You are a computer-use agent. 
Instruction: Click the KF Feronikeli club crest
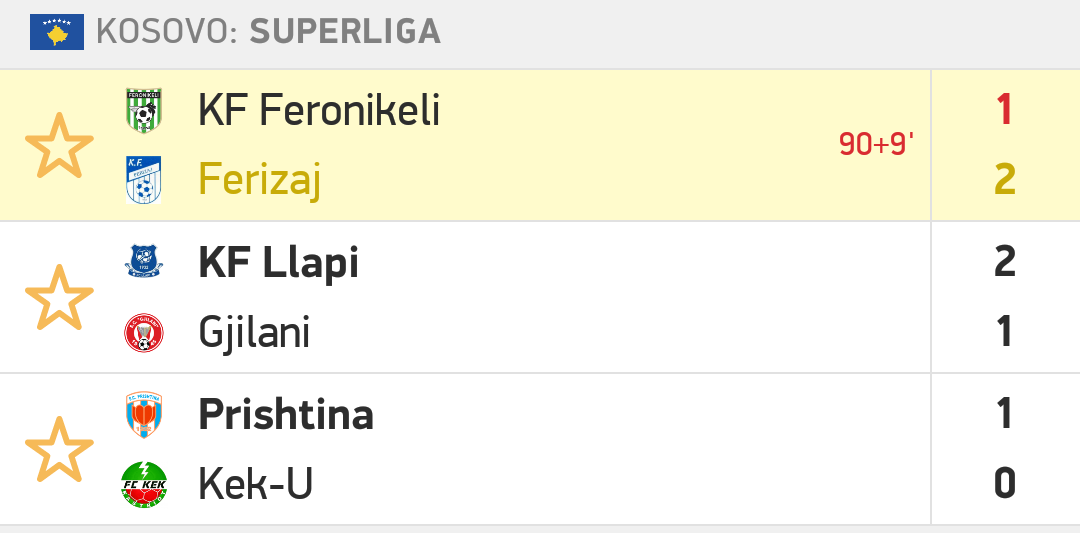click(x=144, y=110)
